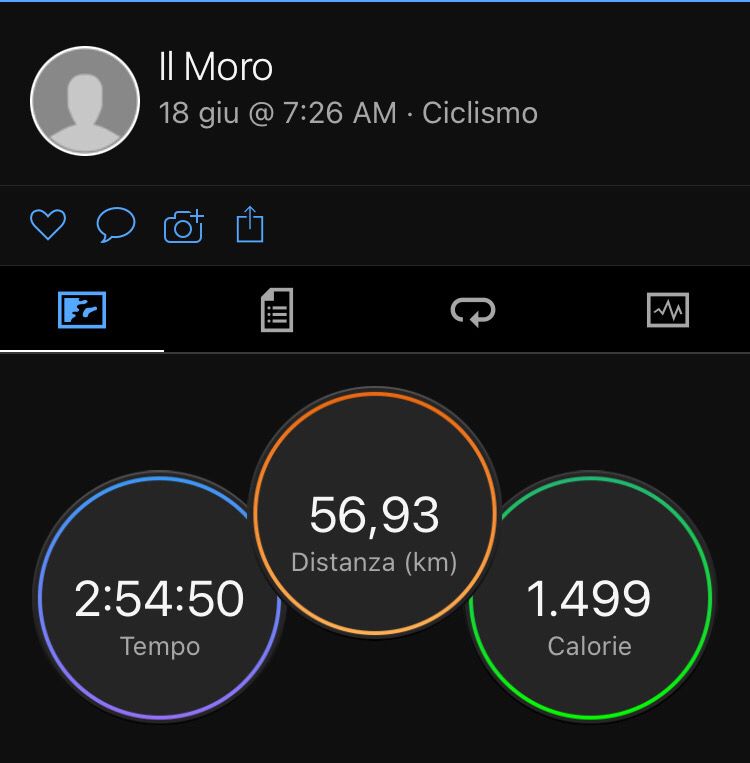The image size is (750, 763).
Task: Tap the 18 giu @ 7:26 AM date
Action: 277,113
